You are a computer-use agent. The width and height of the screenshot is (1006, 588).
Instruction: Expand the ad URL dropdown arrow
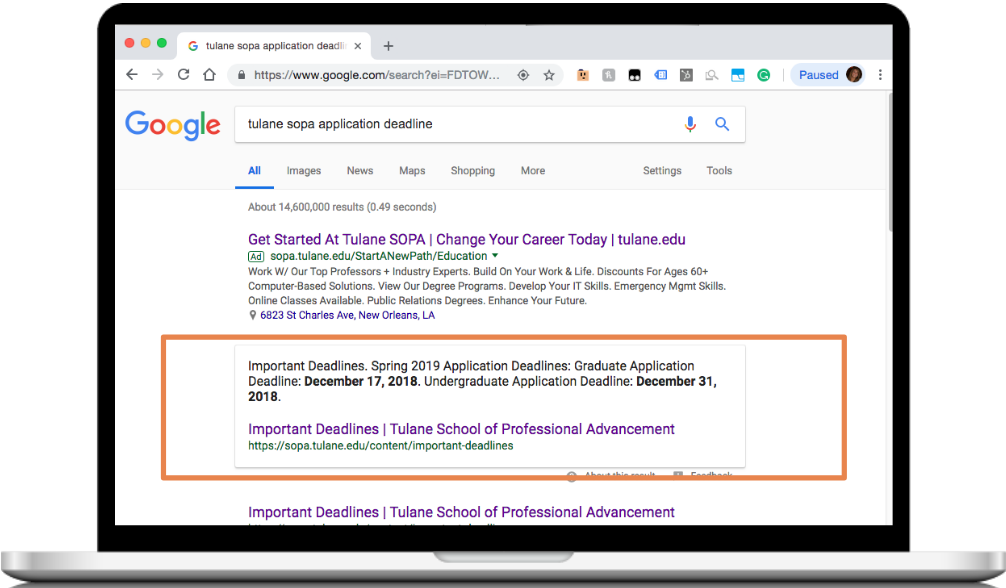pyautogui.click(x=494, y=256)
